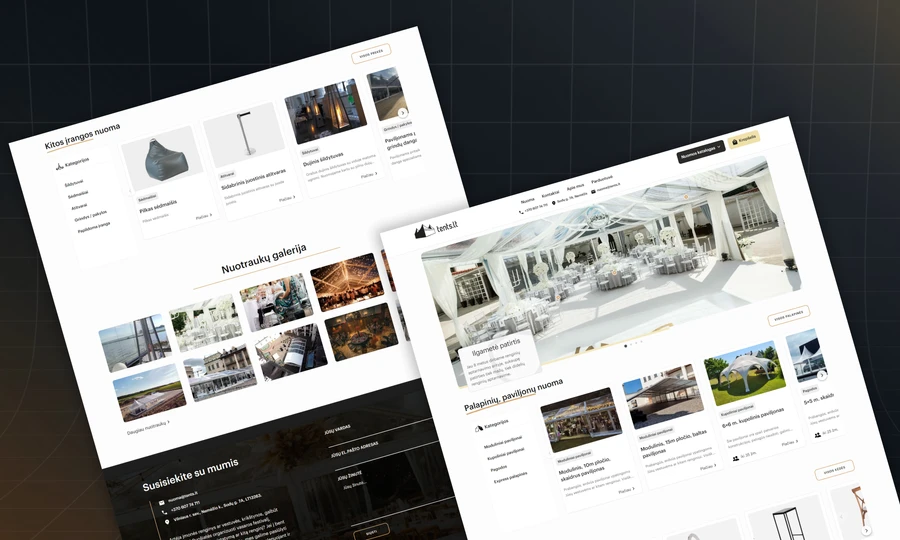Select Pagodos category

pyautogui.click(x=499, y=468)
